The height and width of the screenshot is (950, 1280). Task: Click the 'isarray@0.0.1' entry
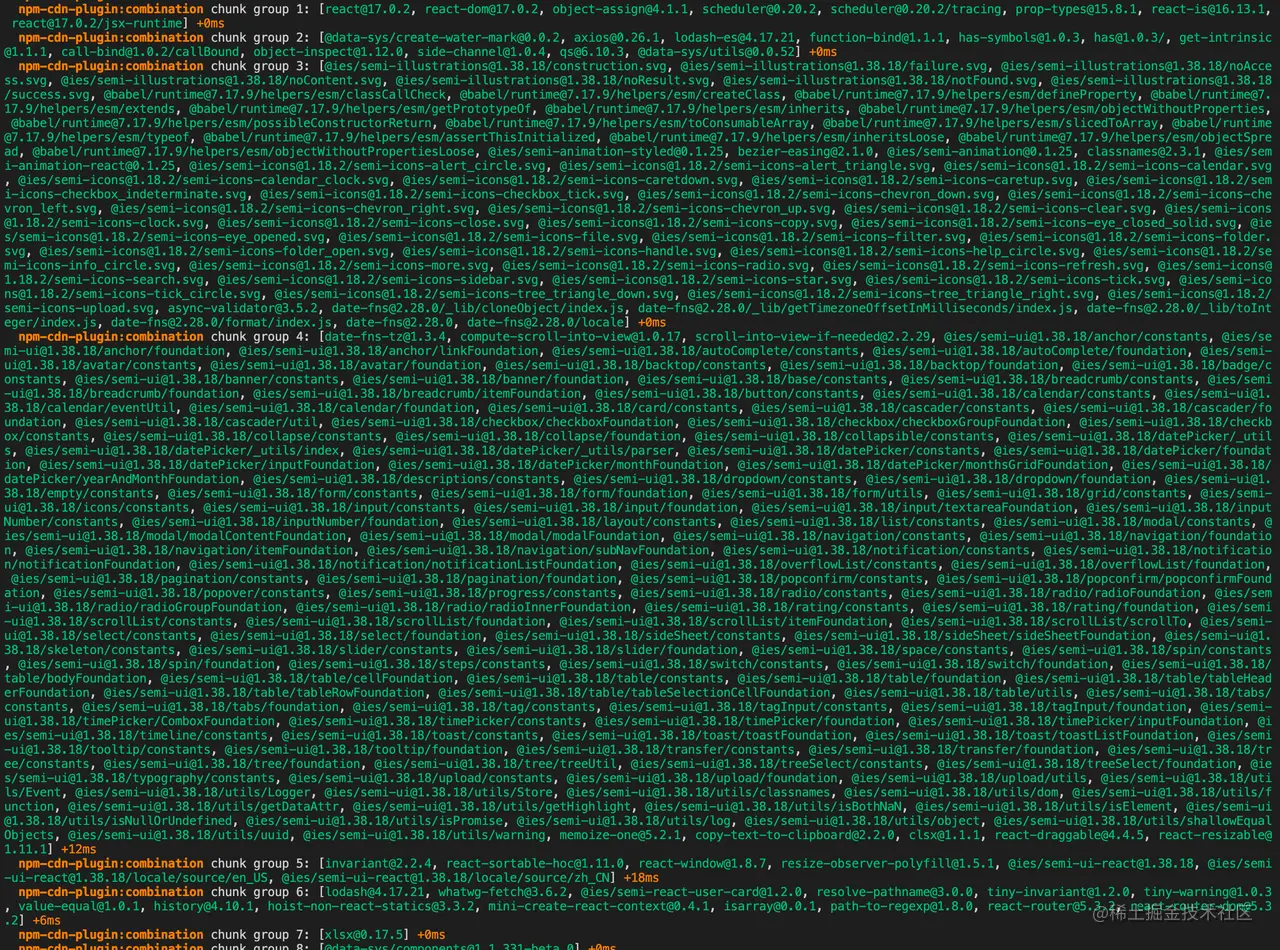[x=767, y=906]
